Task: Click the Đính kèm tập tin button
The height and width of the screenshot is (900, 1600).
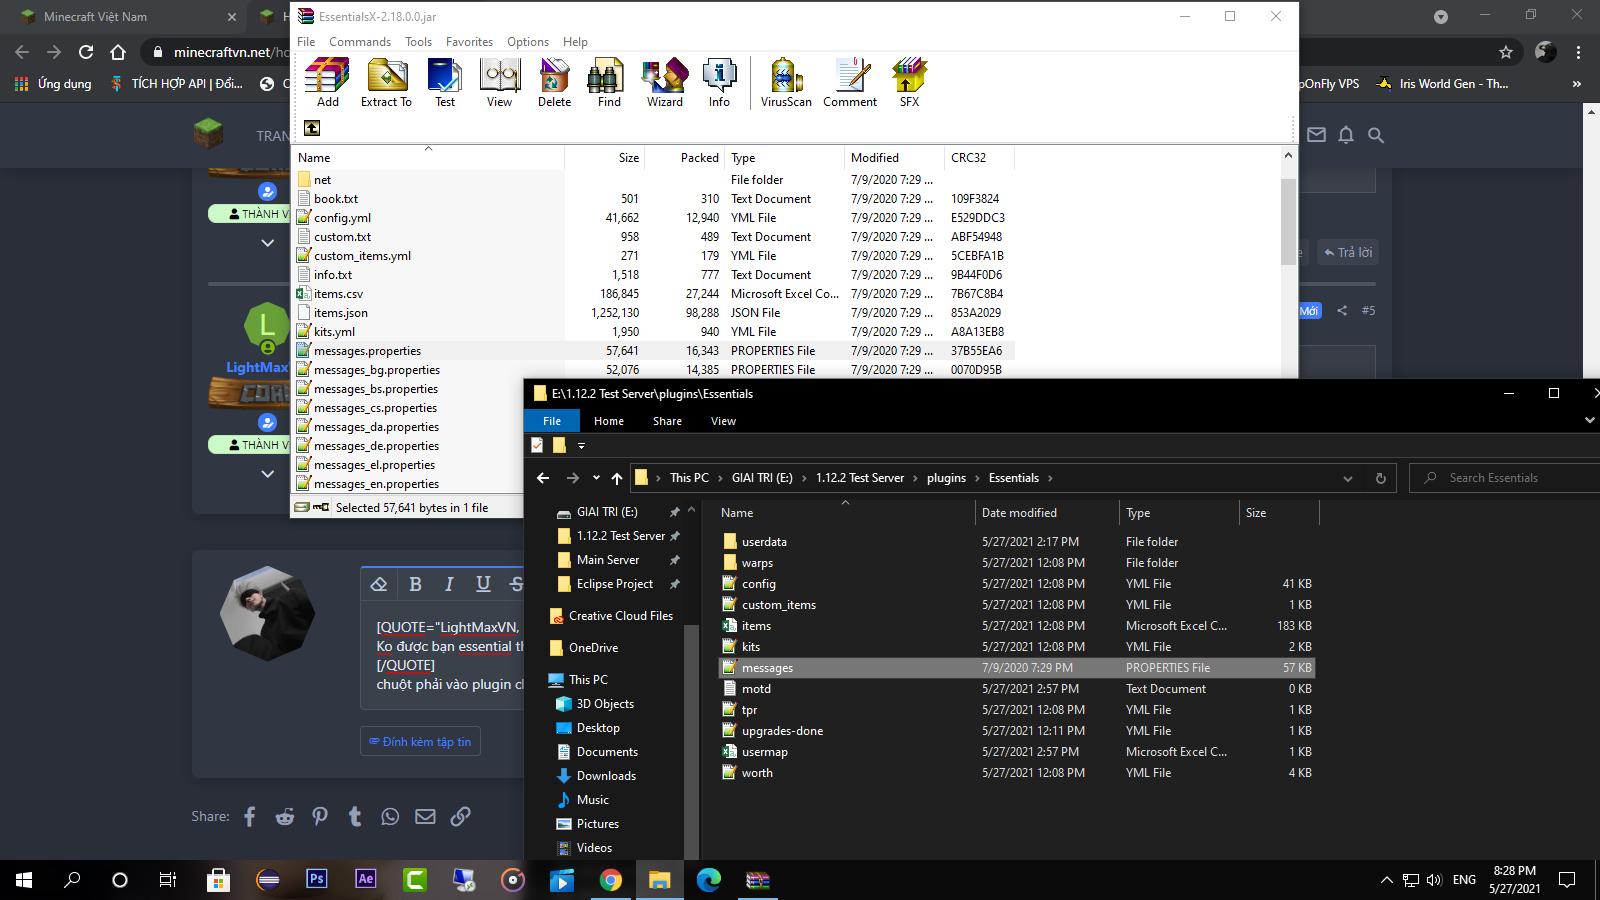Action: [420, 742]
